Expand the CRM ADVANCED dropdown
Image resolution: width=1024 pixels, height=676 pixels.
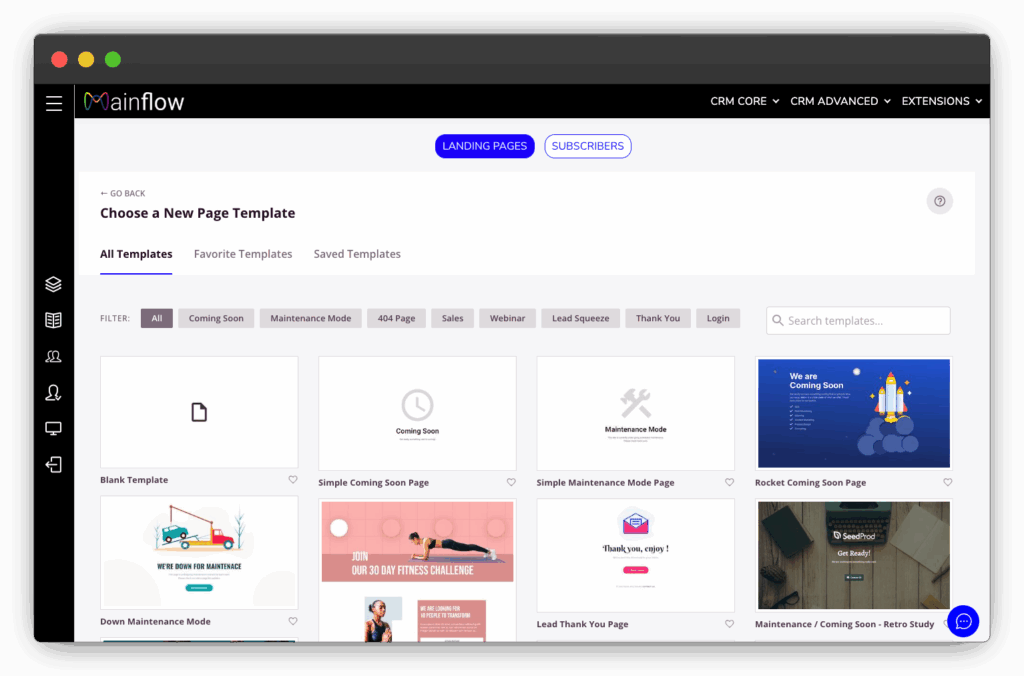[840, 101]
